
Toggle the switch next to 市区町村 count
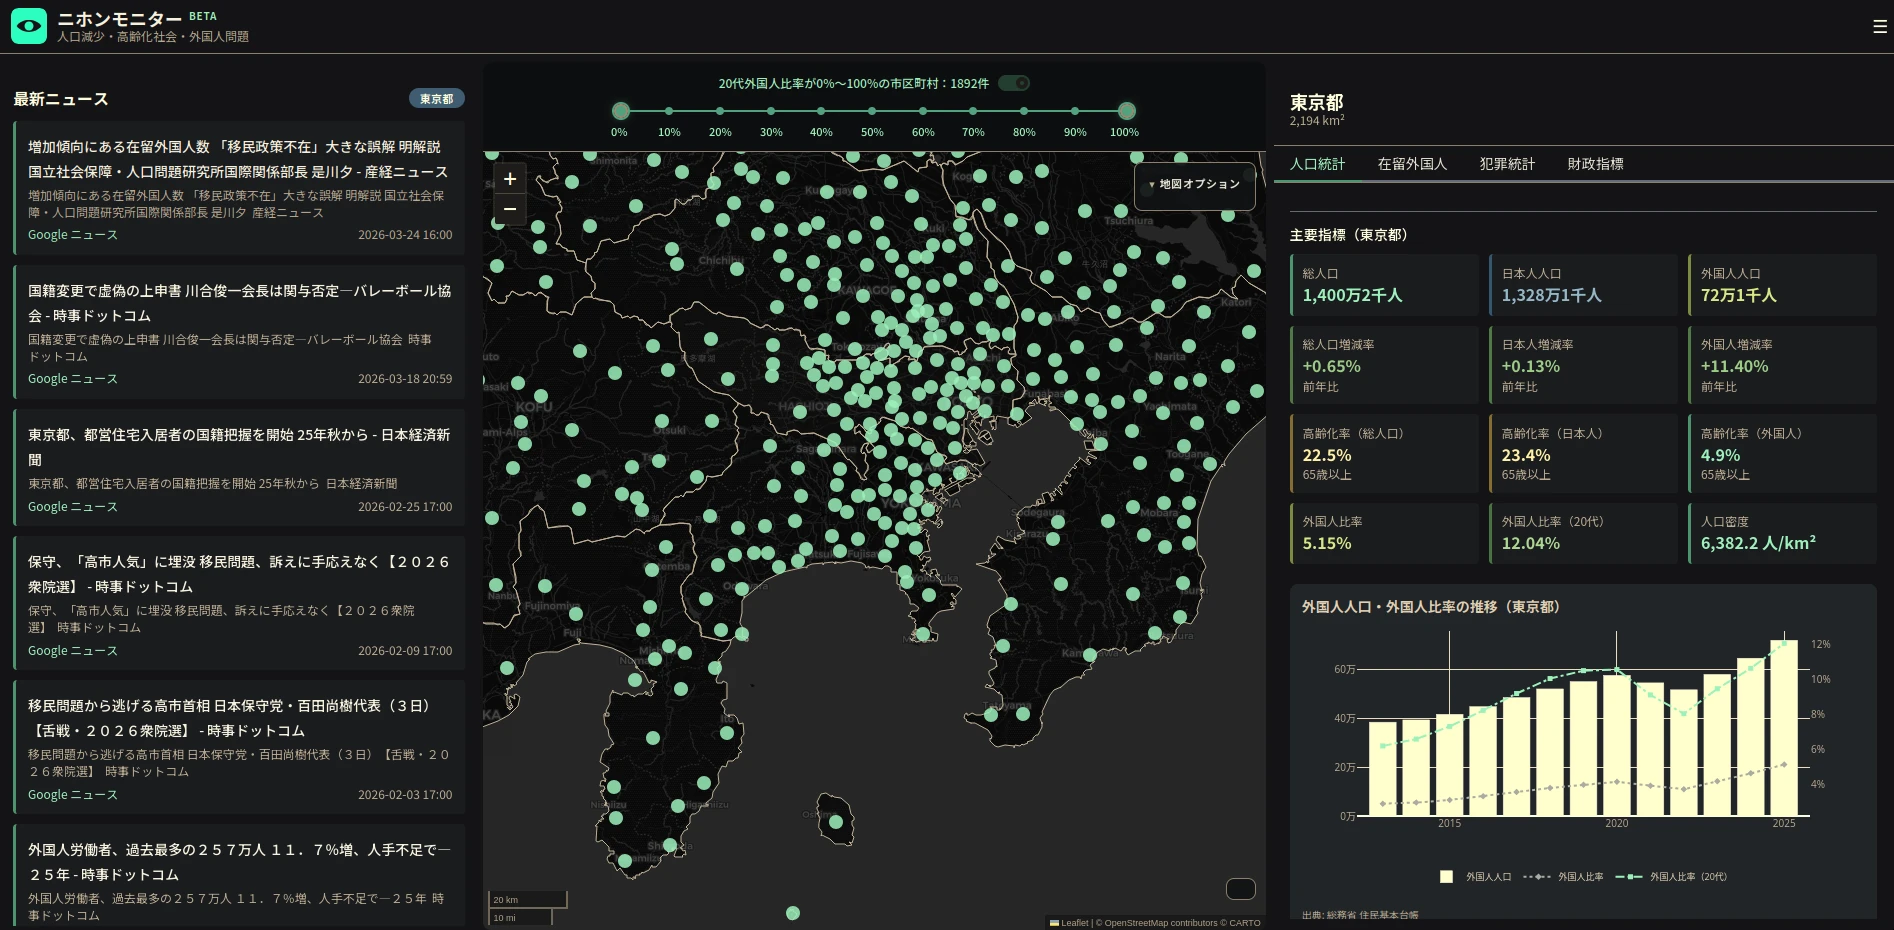1014,83
